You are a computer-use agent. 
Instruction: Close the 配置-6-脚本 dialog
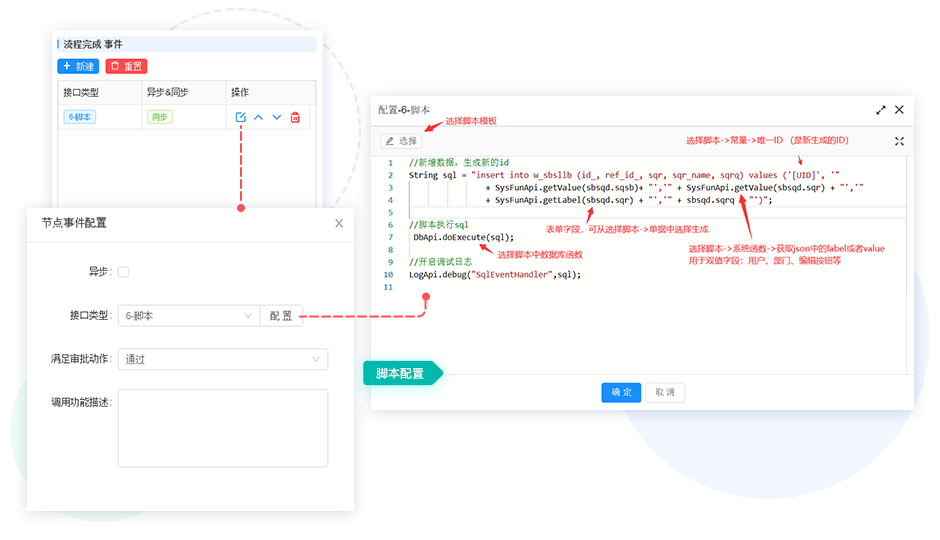[899, 110]
